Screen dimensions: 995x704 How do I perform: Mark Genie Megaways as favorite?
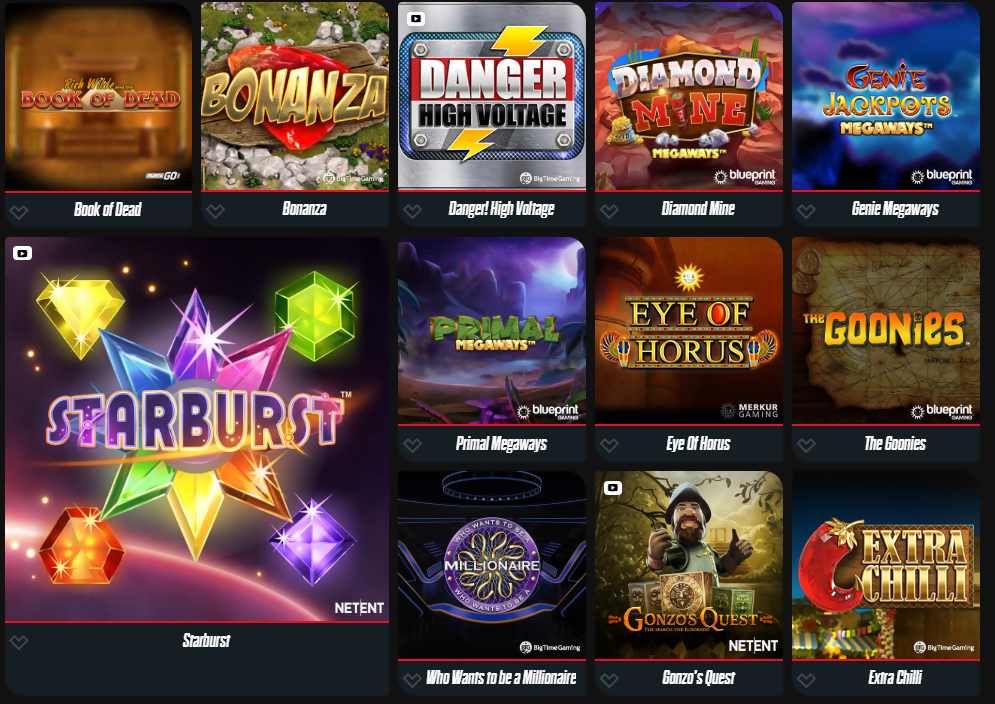tap(807, 211)
